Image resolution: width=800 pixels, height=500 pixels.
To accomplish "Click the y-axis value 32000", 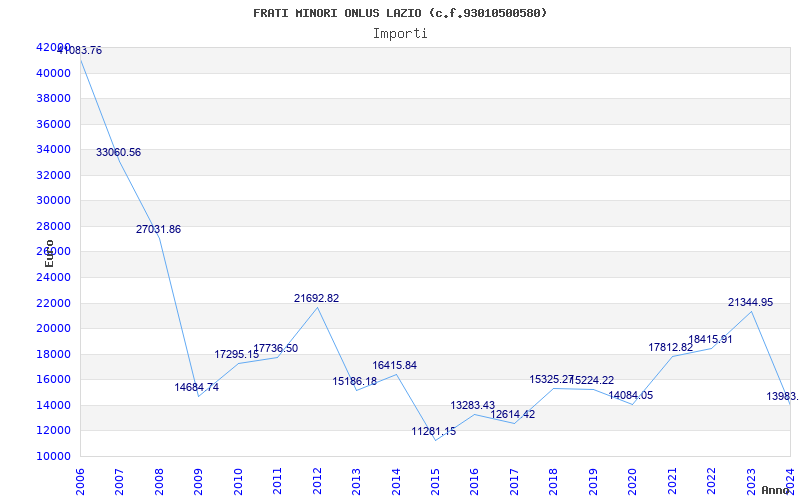I will 53,175.
